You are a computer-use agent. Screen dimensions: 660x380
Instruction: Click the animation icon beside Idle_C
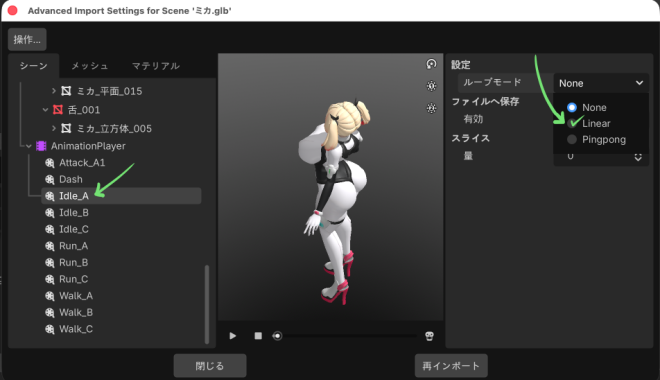click(50, 229)
